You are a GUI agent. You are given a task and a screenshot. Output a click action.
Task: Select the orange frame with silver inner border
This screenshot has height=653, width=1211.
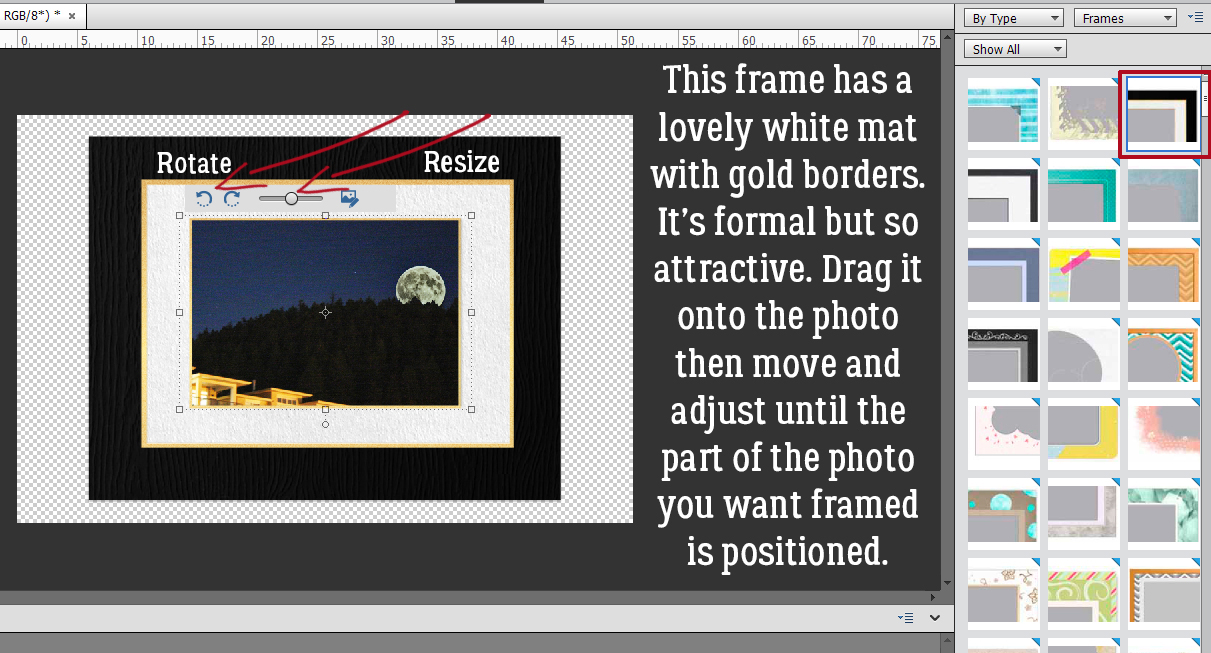[1163, 594]
